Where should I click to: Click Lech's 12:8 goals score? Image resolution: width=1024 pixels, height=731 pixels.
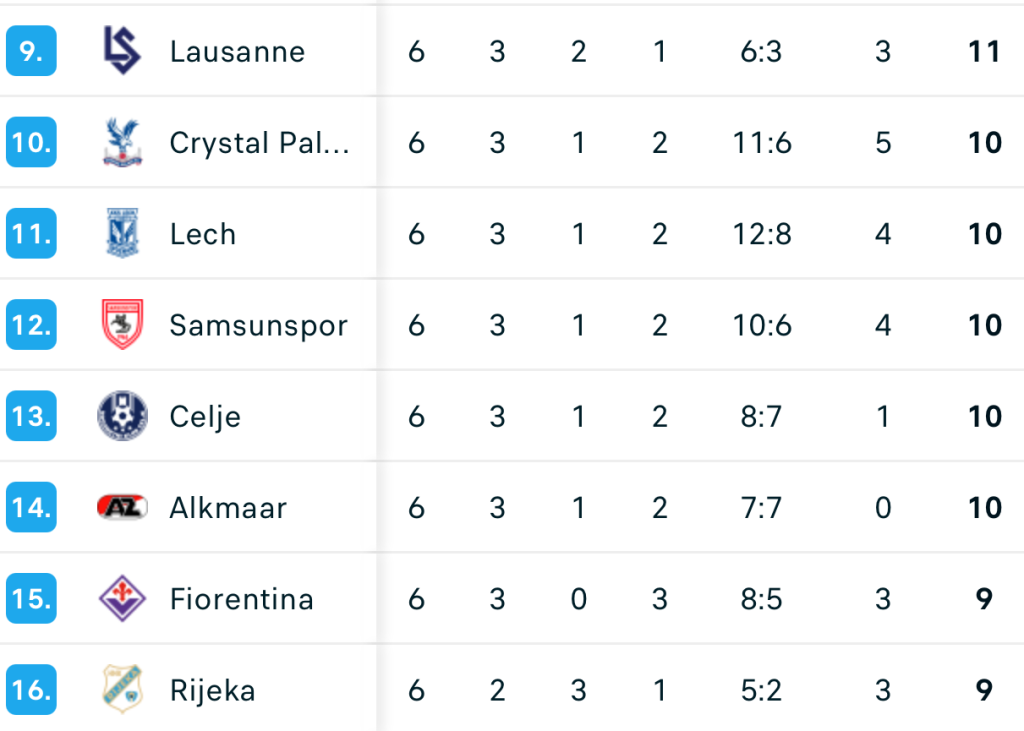coord(761,234)
